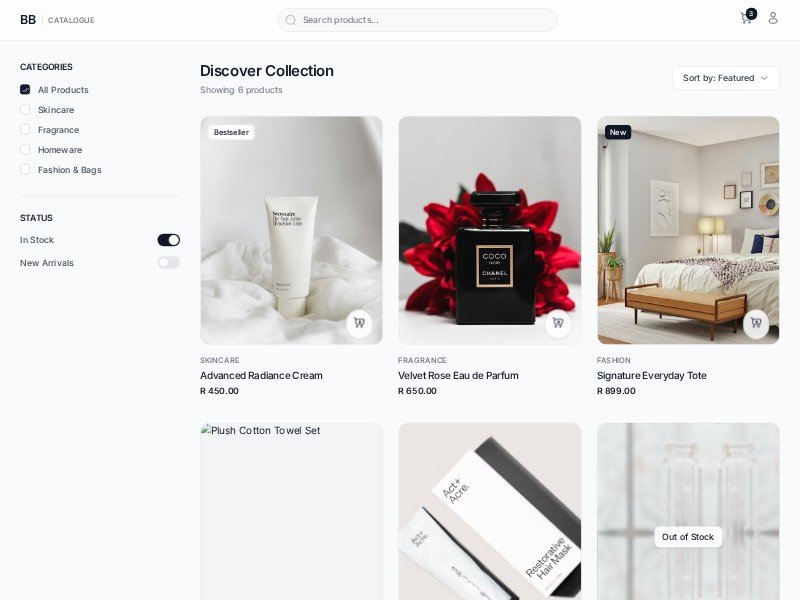Check the Skincare category checkbox
This screenshot has width=800, height=600.
[25, 110]
